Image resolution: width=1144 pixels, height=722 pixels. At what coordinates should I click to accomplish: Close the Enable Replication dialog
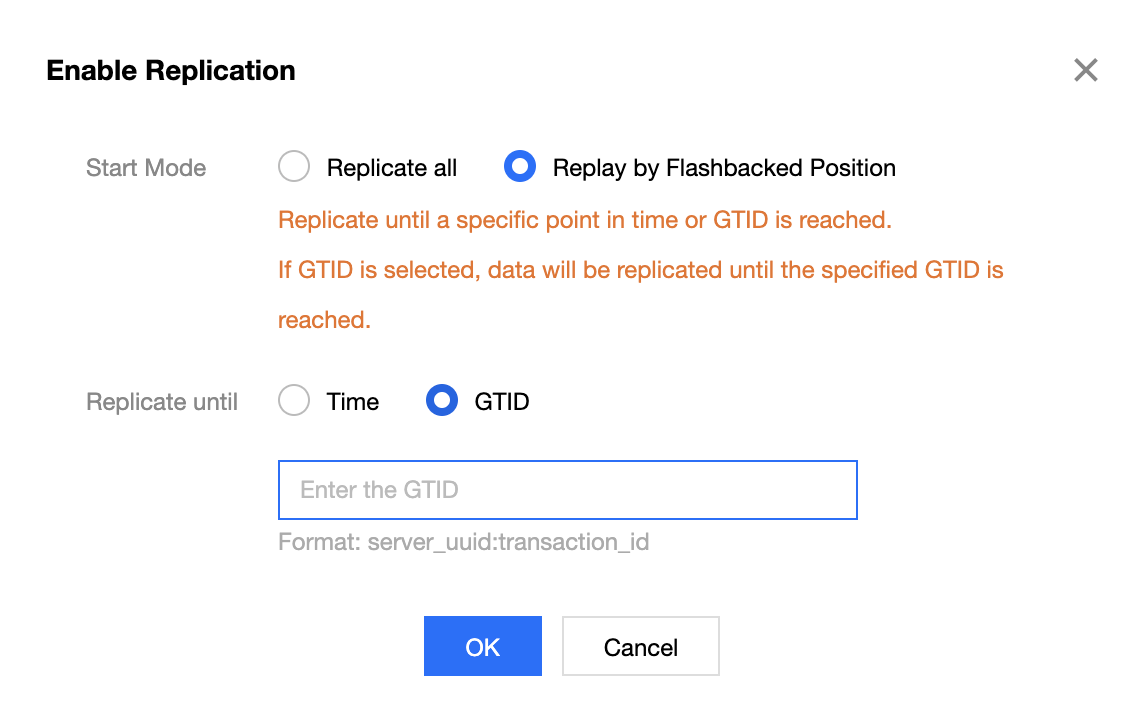(1085, 70)
